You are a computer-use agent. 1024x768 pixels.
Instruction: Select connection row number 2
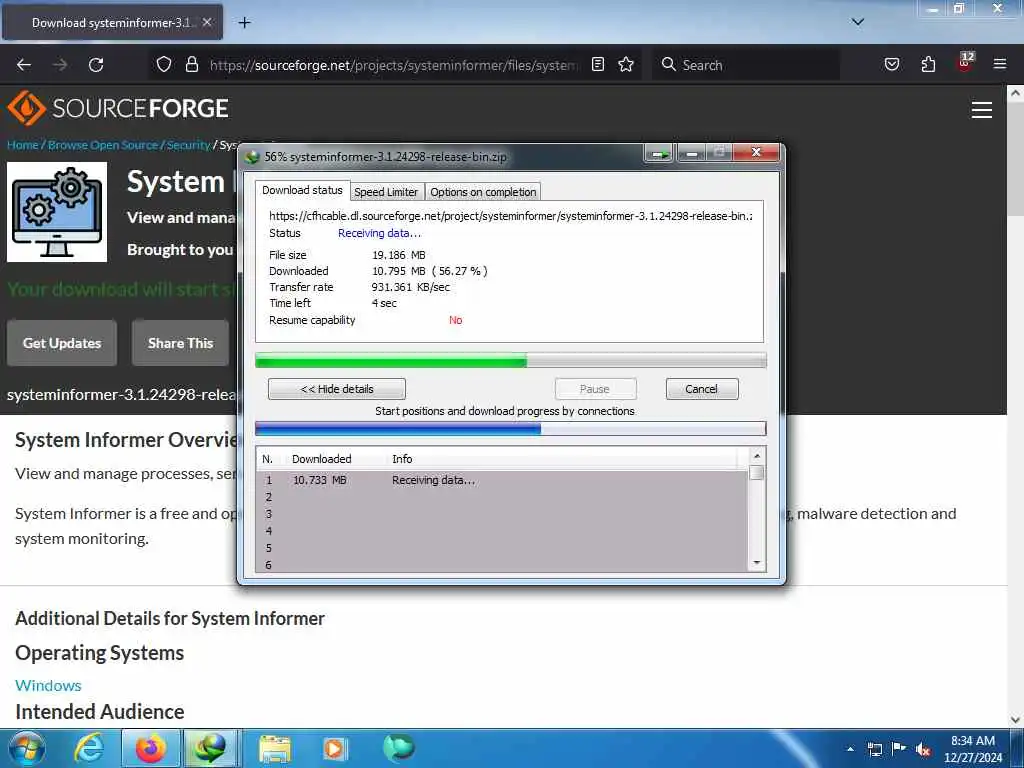(x=502, y=497)
